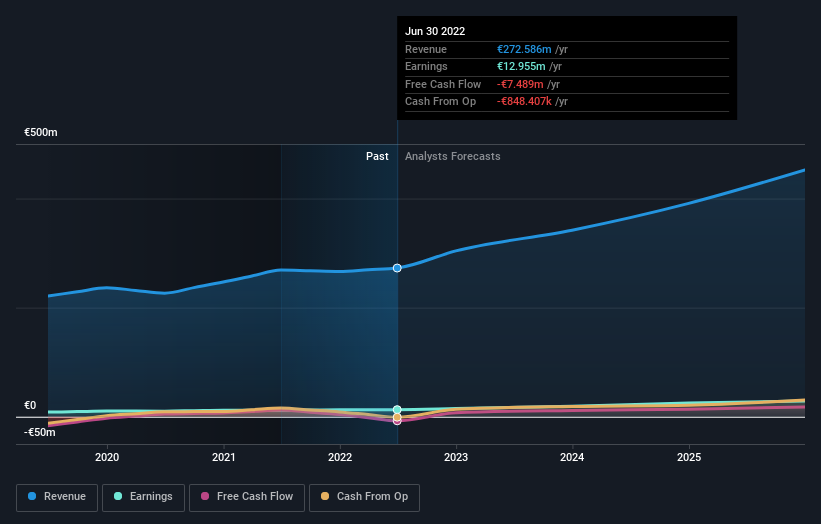Click the €12.955m earnings value in tooltip
Screen dimensions: 821x524
click(522, 66)
